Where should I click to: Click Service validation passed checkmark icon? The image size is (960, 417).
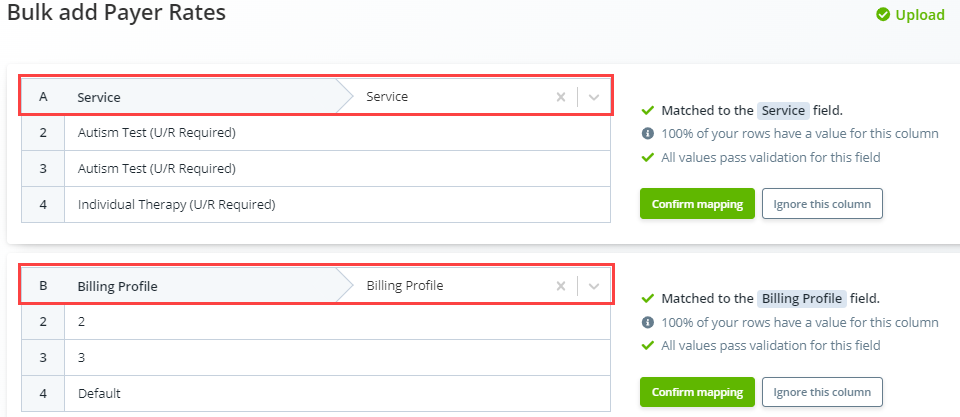(x=648, y=157)
